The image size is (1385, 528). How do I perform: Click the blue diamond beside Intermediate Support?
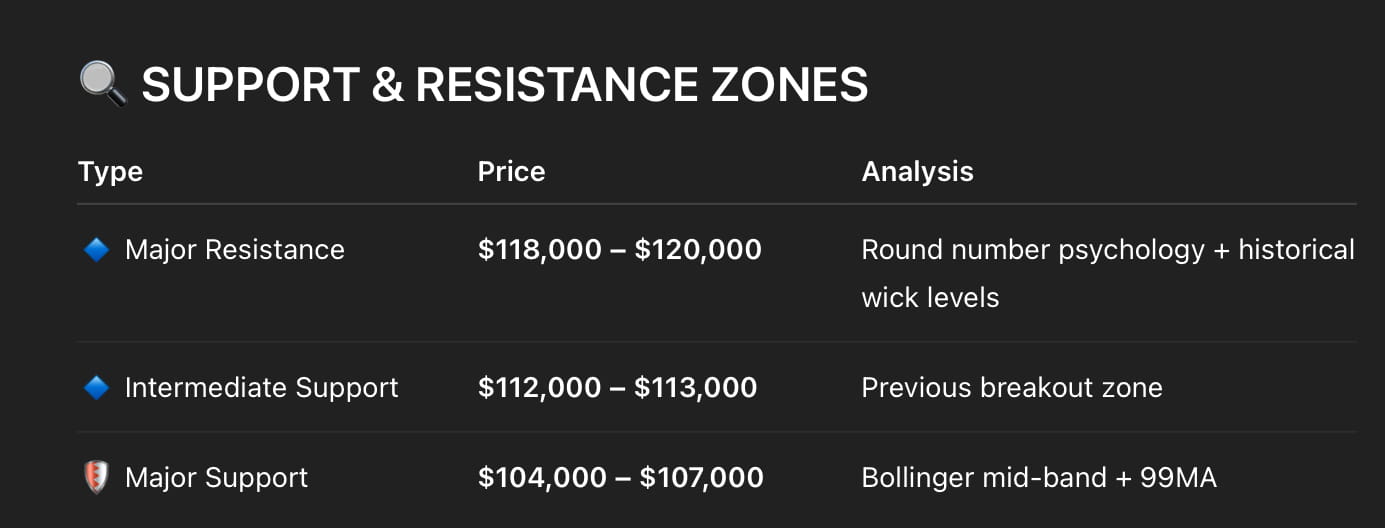pyautogui.click(x=96, y=387)
